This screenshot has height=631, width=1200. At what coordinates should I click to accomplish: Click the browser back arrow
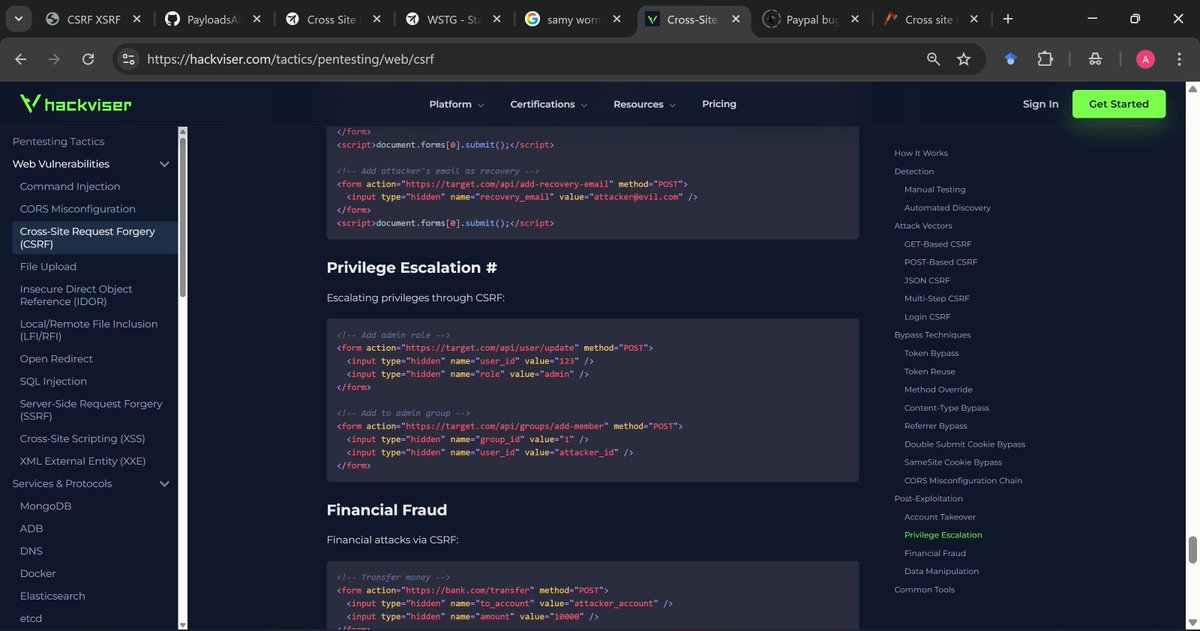[21, 59]
